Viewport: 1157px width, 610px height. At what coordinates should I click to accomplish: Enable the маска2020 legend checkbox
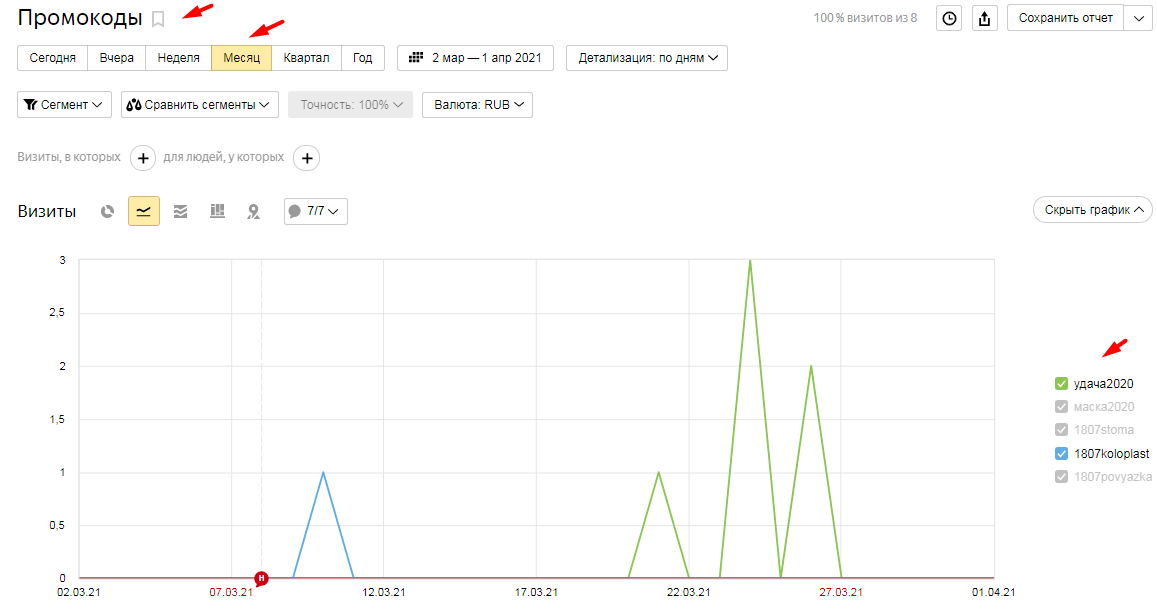pyautogui.click(x=1062, y=407)
